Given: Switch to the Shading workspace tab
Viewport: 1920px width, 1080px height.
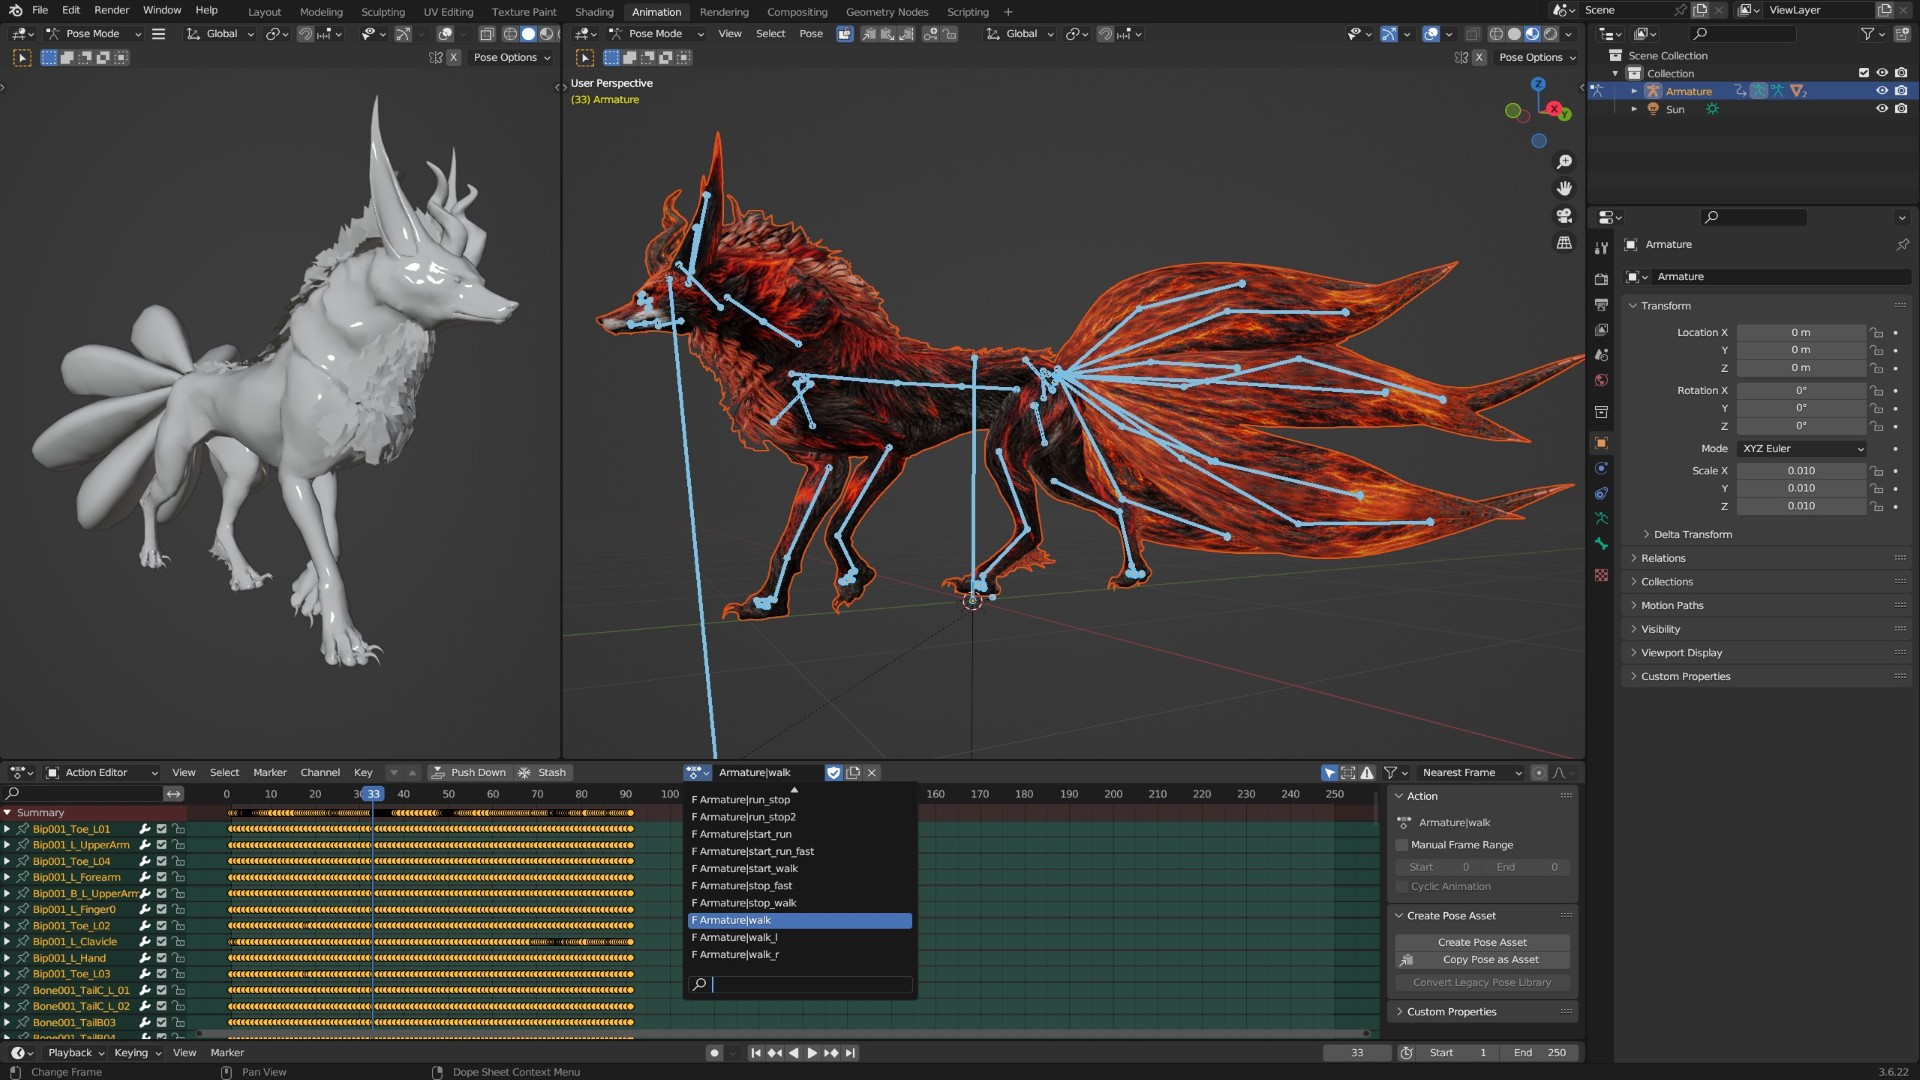Looking at the screenshot, I should click(x=594, y=12).
